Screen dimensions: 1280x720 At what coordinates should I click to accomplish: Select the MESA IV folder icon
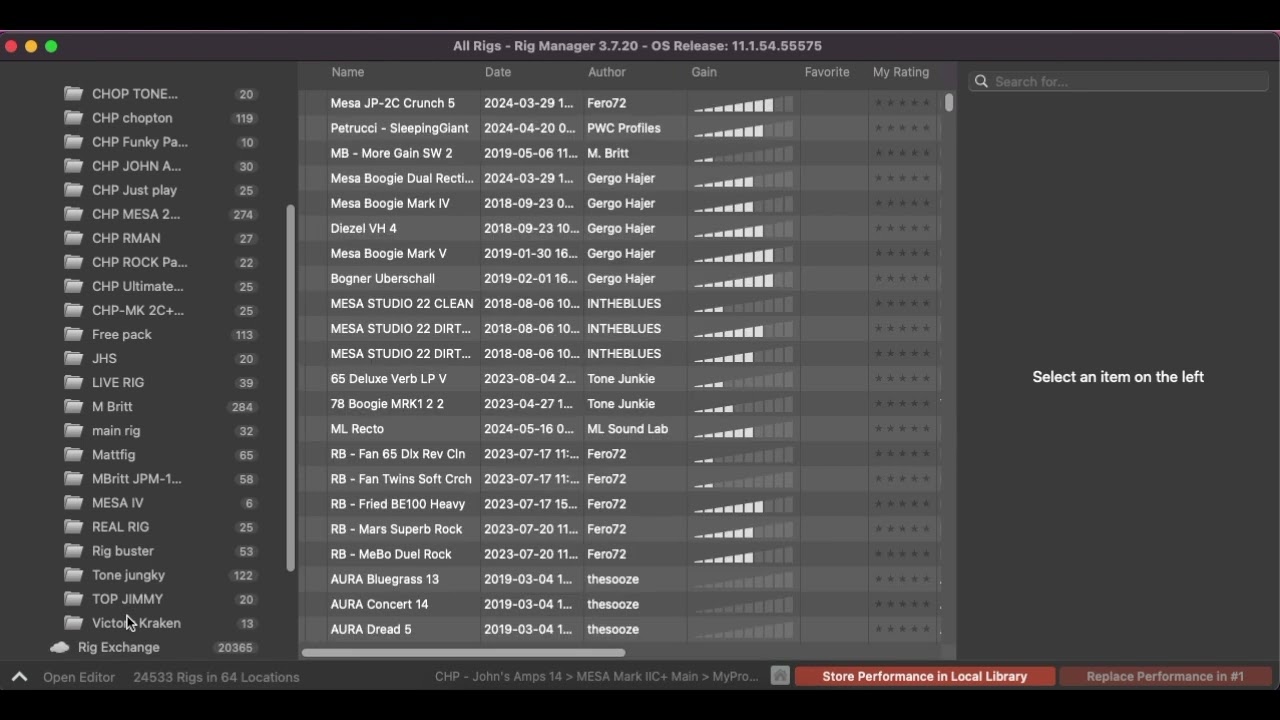(73, 502)
